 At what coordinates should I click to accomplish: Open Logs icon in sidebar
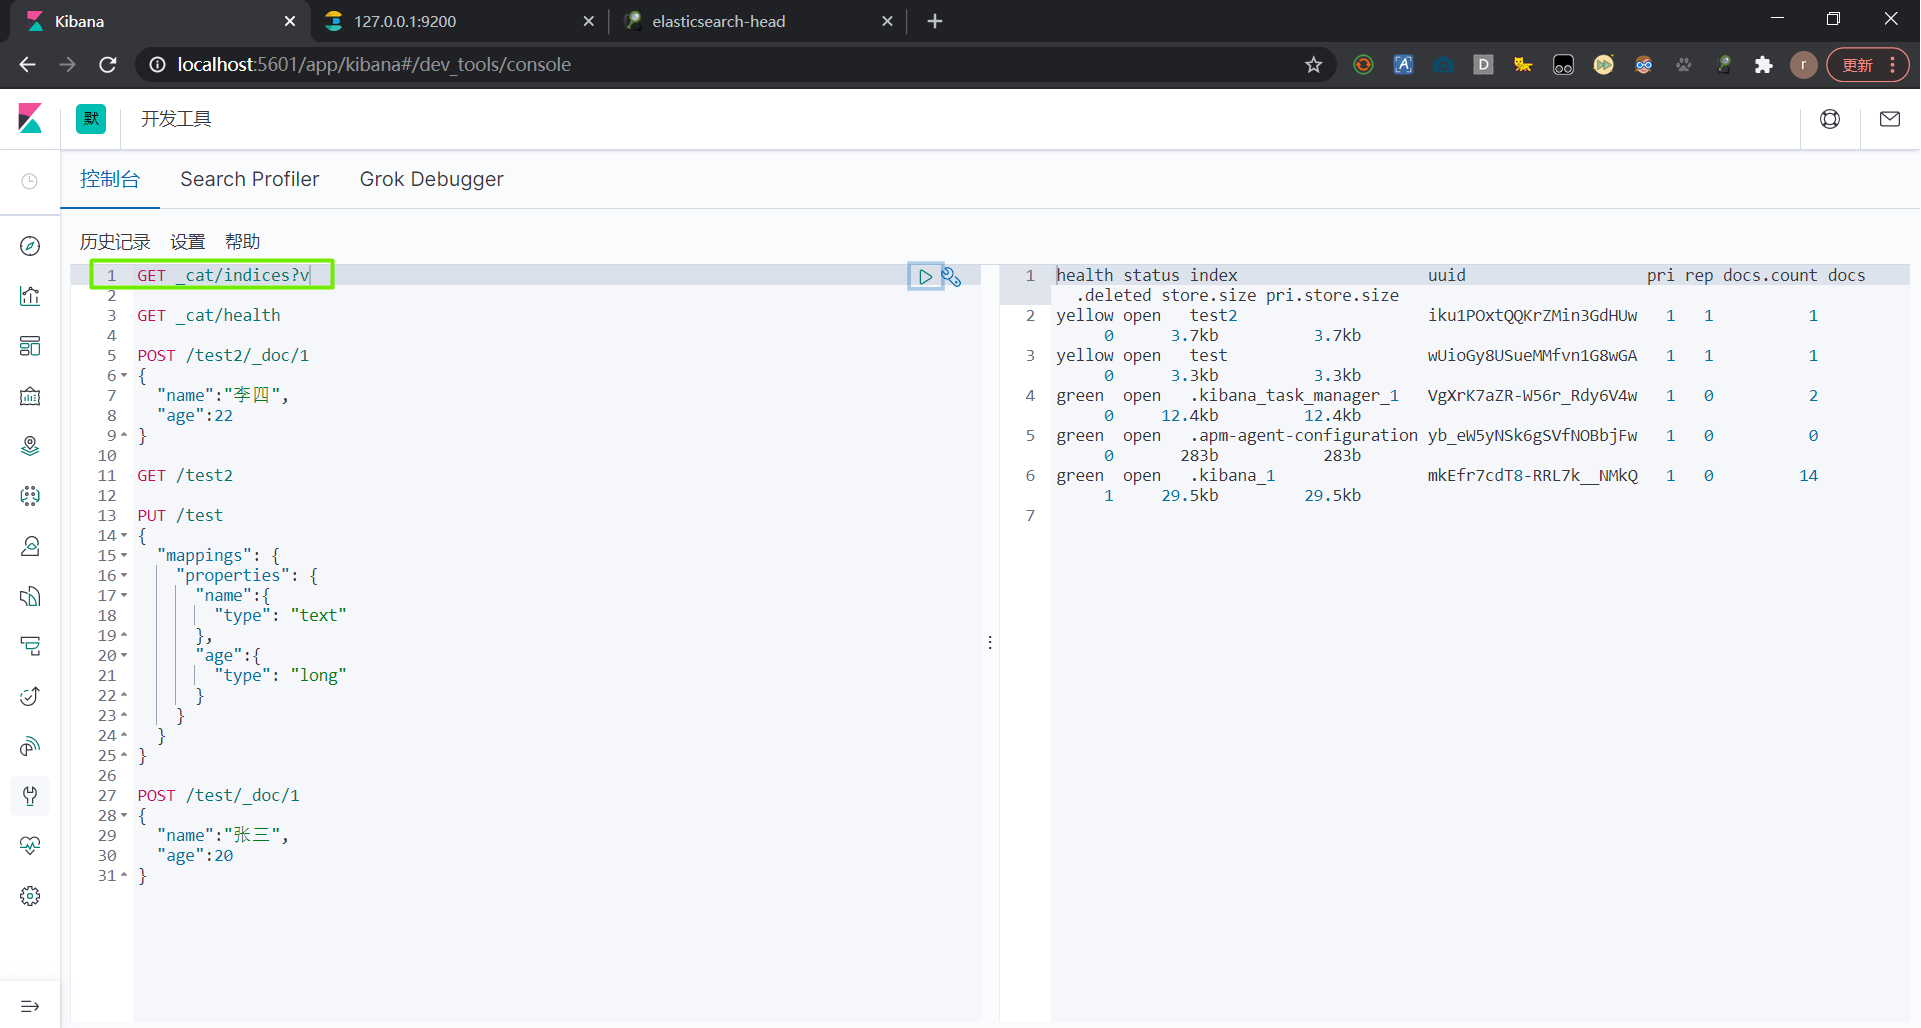pos(30,596)
